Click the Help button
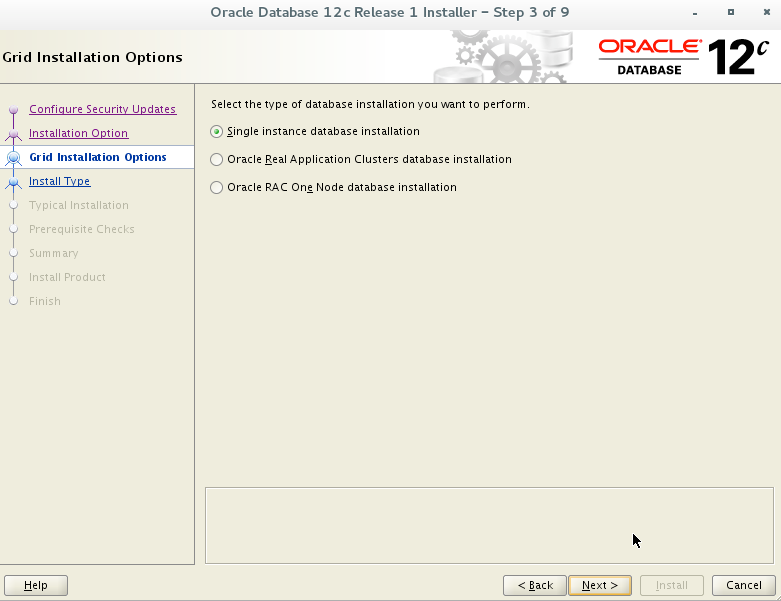 click(x=36, y=585)
